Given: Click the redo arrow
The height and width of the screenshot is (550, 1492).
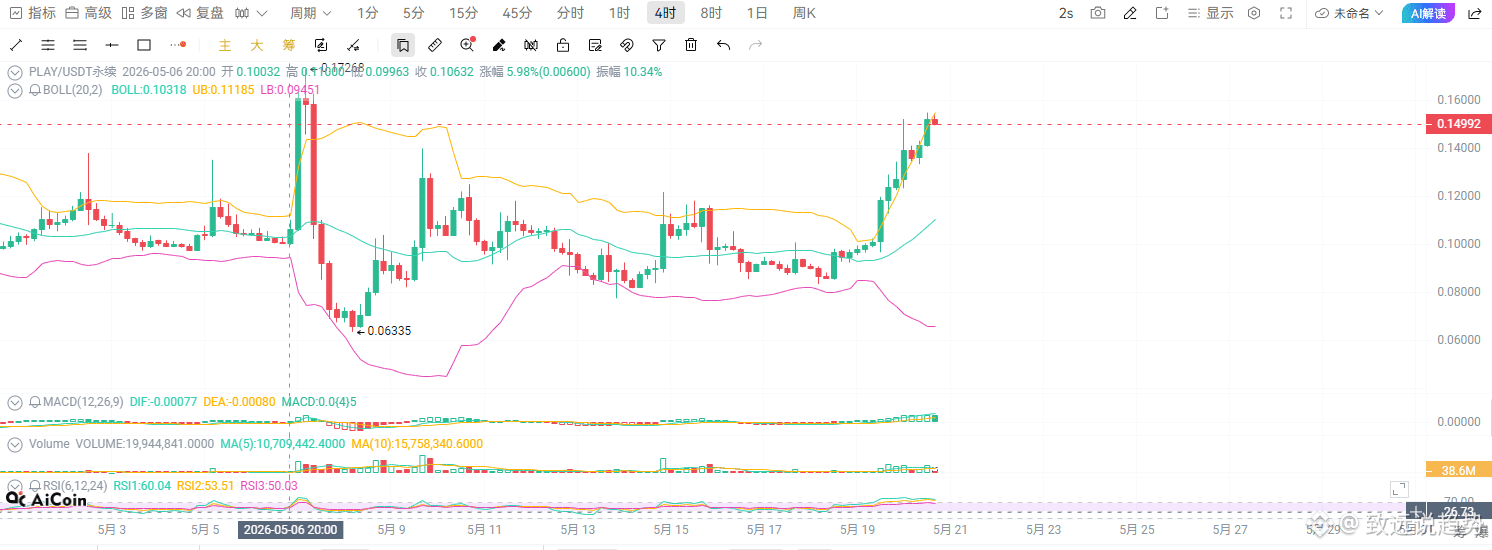Looking at the screenshot, I should coord(756,45).
